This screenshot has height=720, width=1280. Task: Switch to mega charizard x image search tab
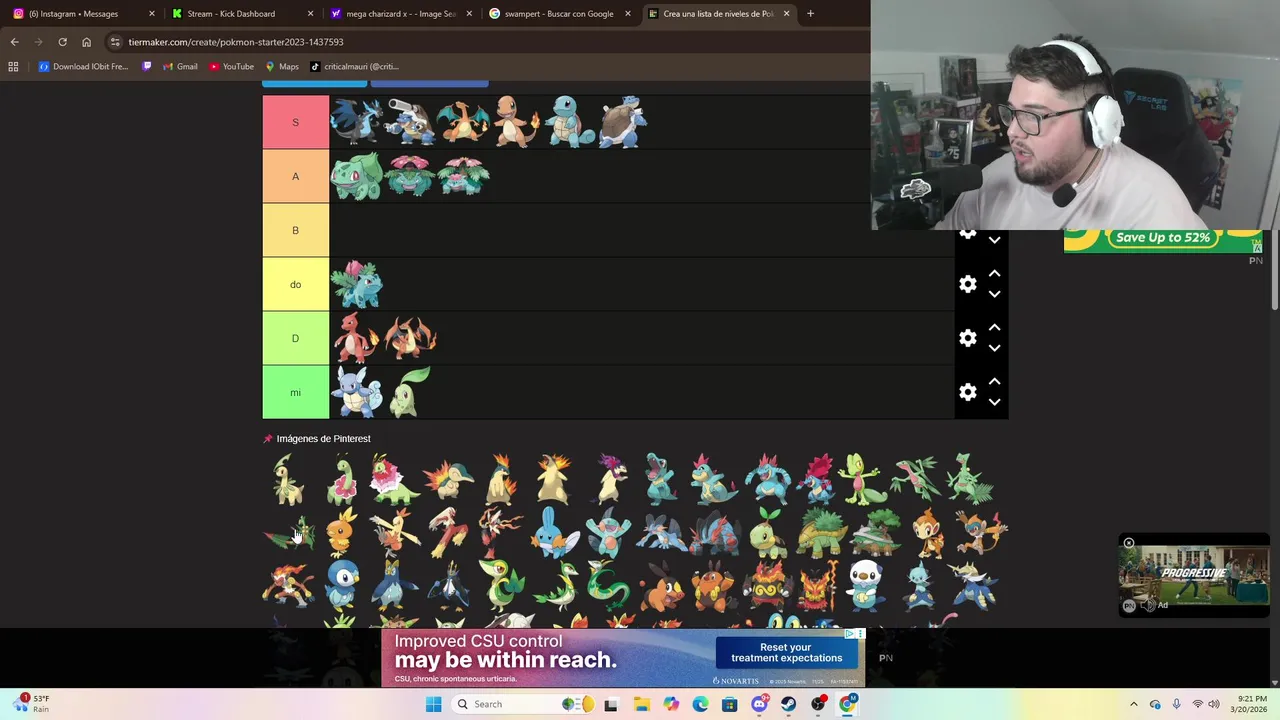[x=400, y=14]
